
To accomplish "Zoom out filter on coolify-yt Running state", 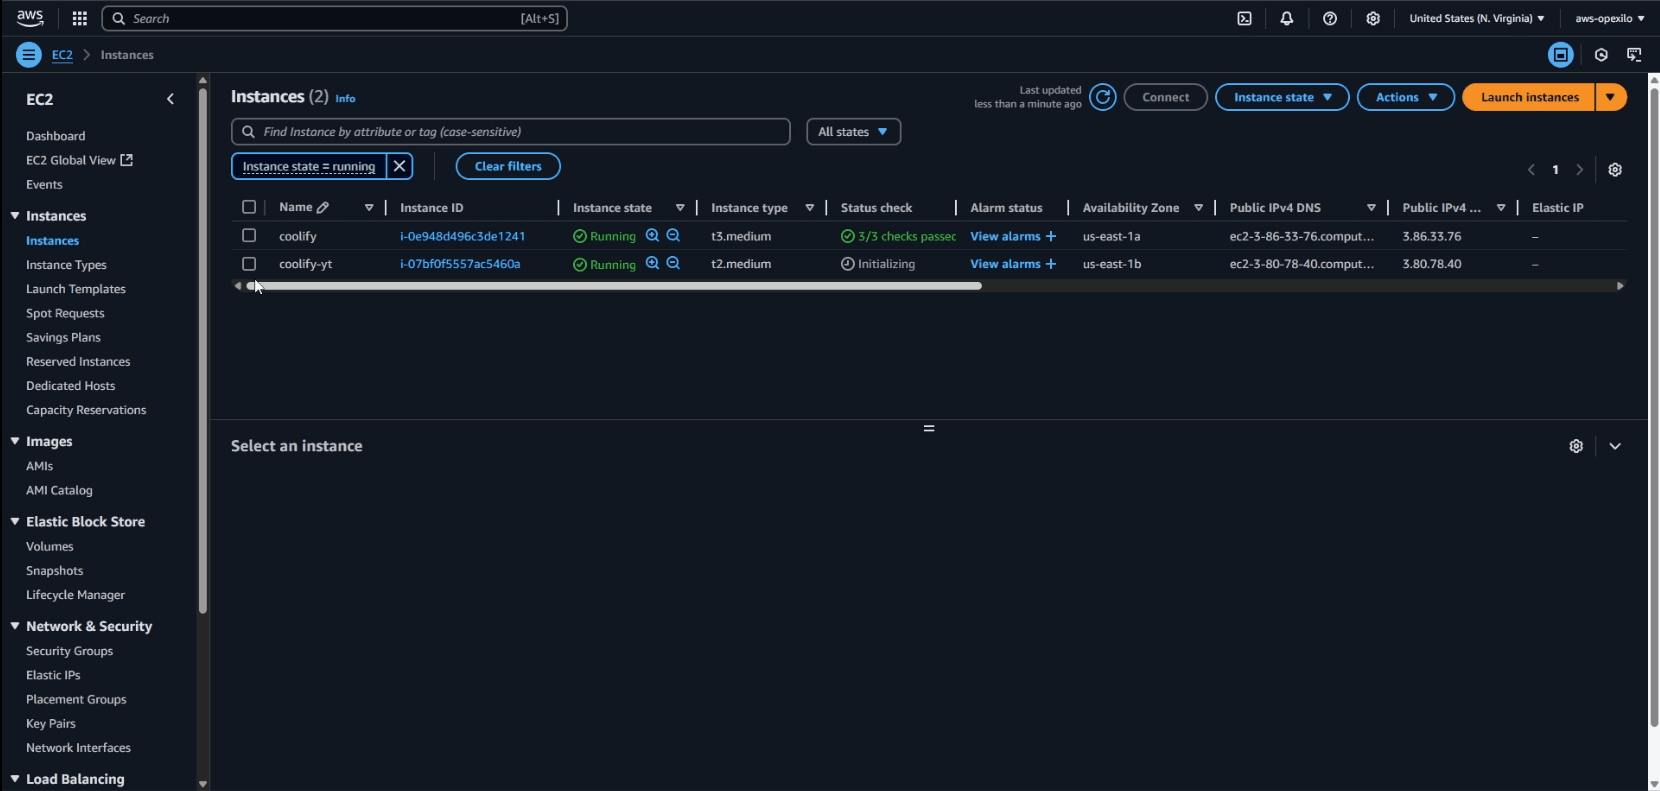I will tap(674, 264).
